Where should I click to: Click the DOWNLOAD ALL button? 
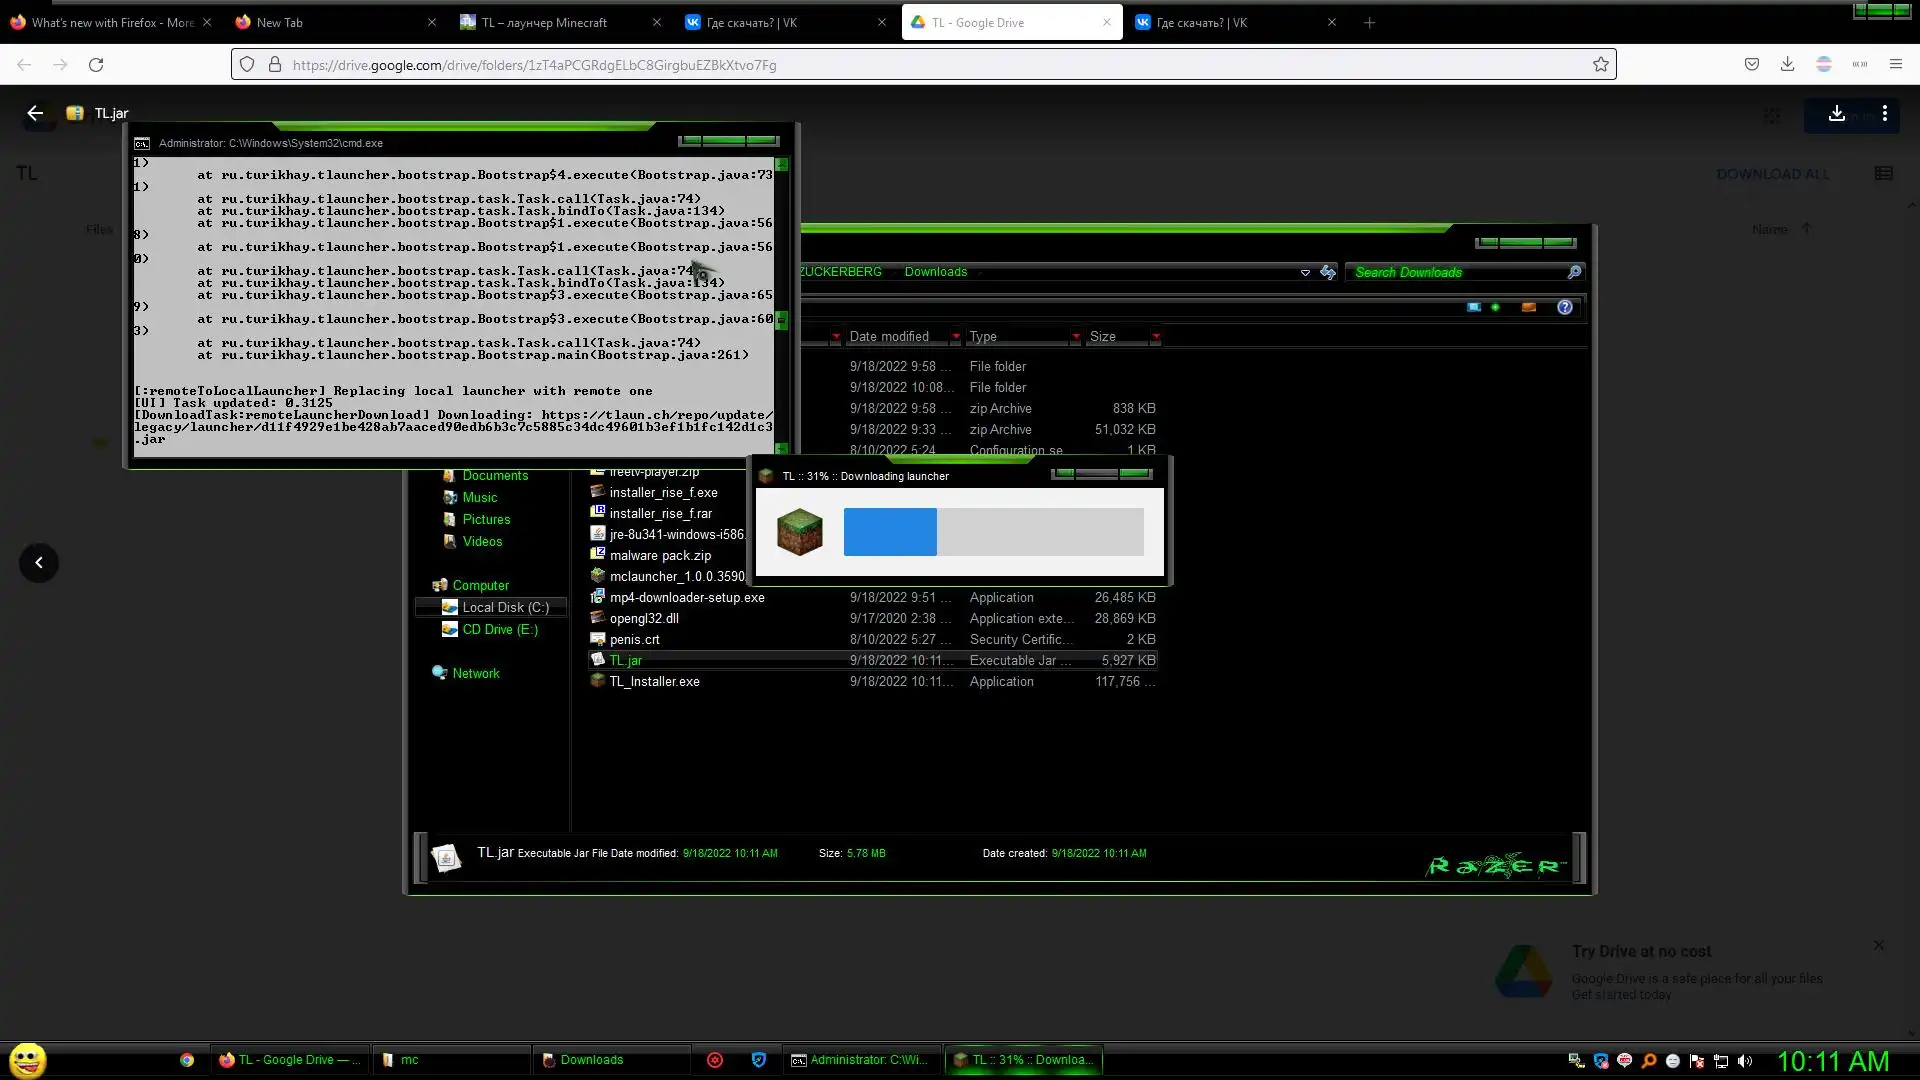(1772, 174)
